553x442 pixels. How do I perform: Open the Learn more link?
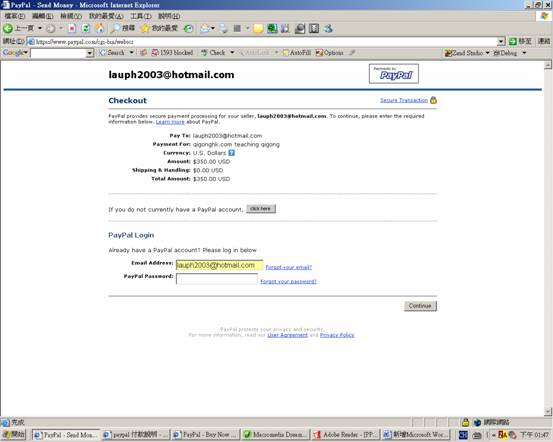(x=170, y=122)
